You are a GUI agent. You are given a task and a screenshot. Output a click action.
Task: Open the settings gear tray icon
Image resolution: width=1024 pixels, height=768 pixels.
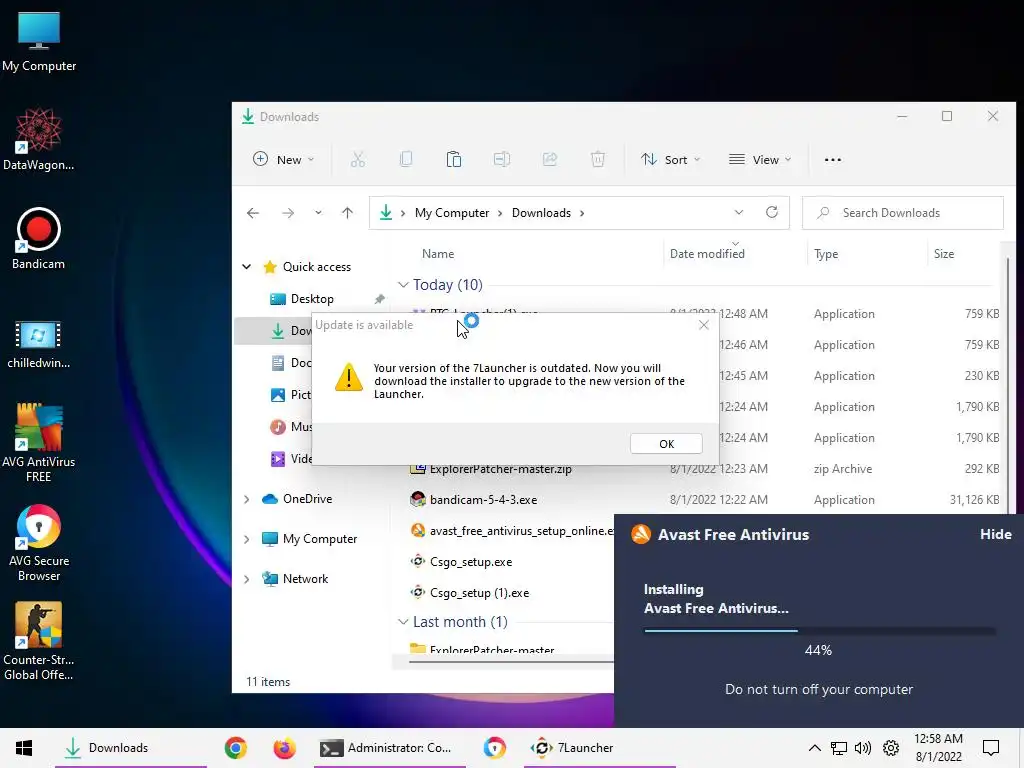pyautogui.click(x=891, y=748)
